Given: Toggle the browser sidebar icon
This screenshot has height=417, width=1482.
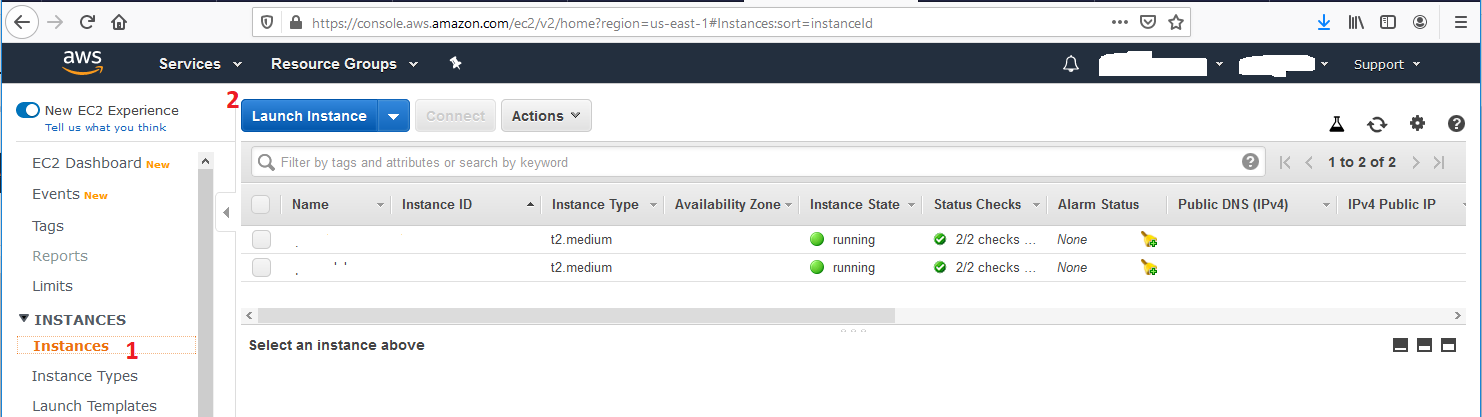Looking at the screenshot, I should coord(1388,21).
